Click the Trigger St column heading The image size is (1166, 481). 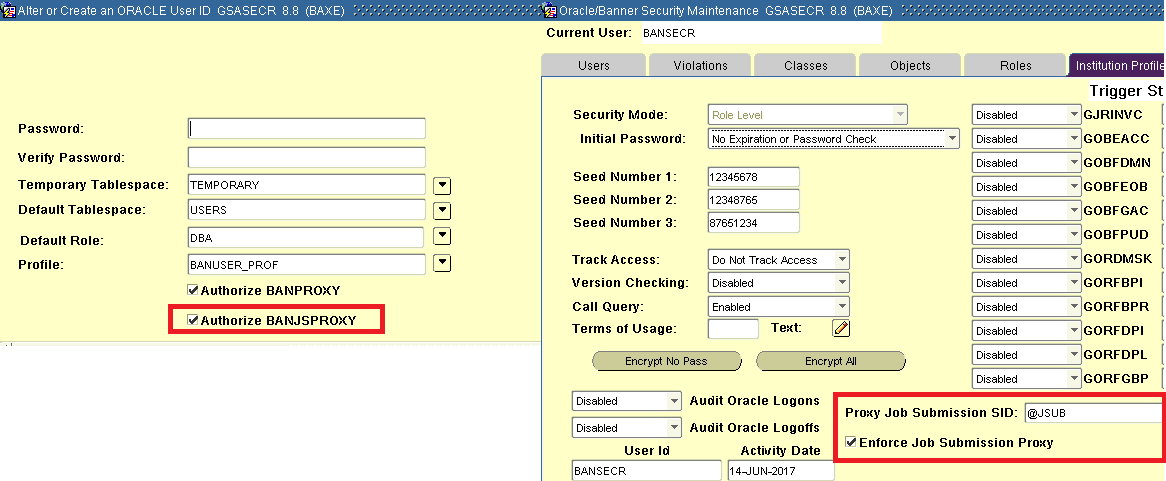[x=1127, y=91]
